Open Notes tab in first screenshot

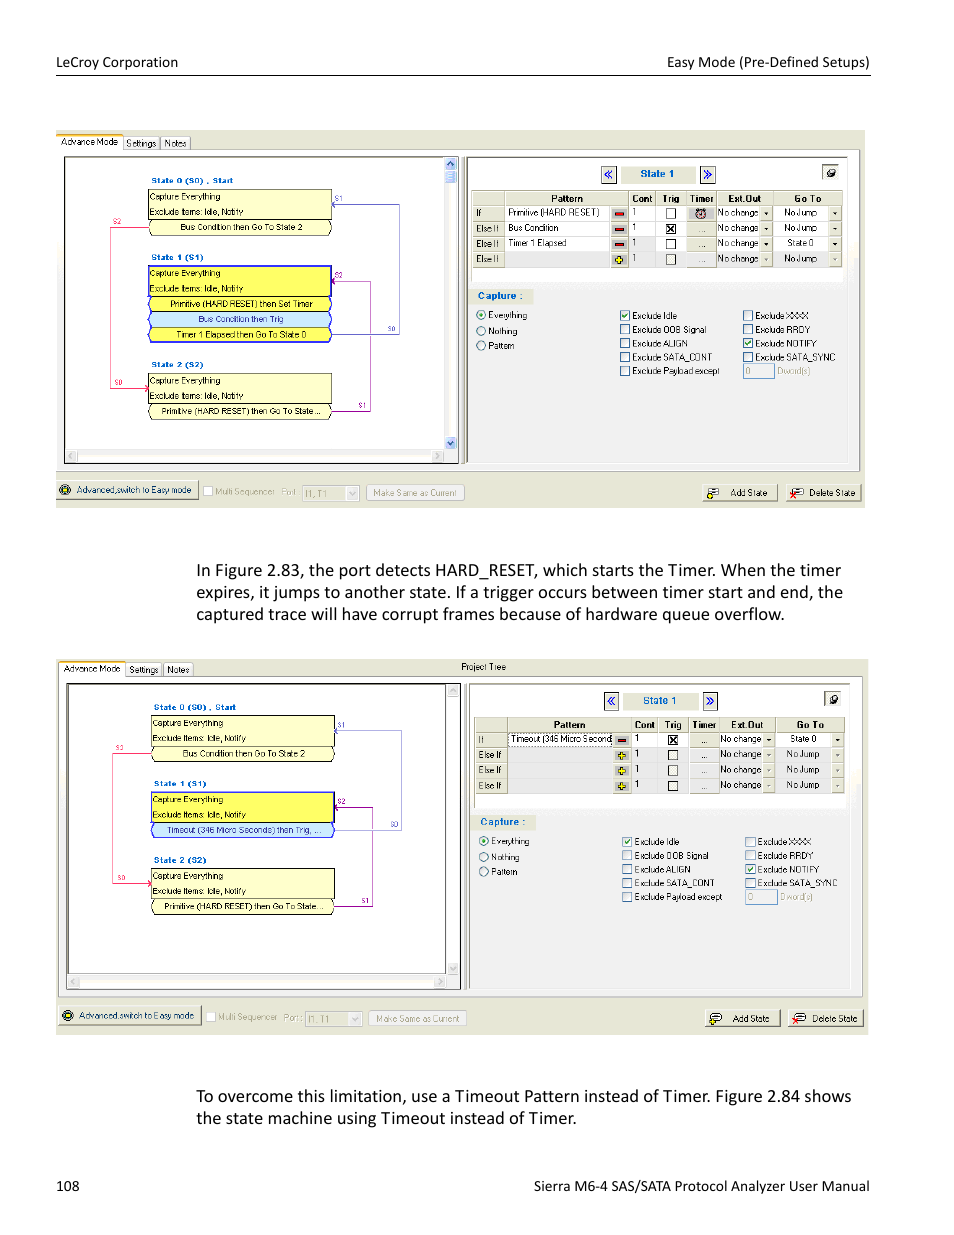pos(175,143)
